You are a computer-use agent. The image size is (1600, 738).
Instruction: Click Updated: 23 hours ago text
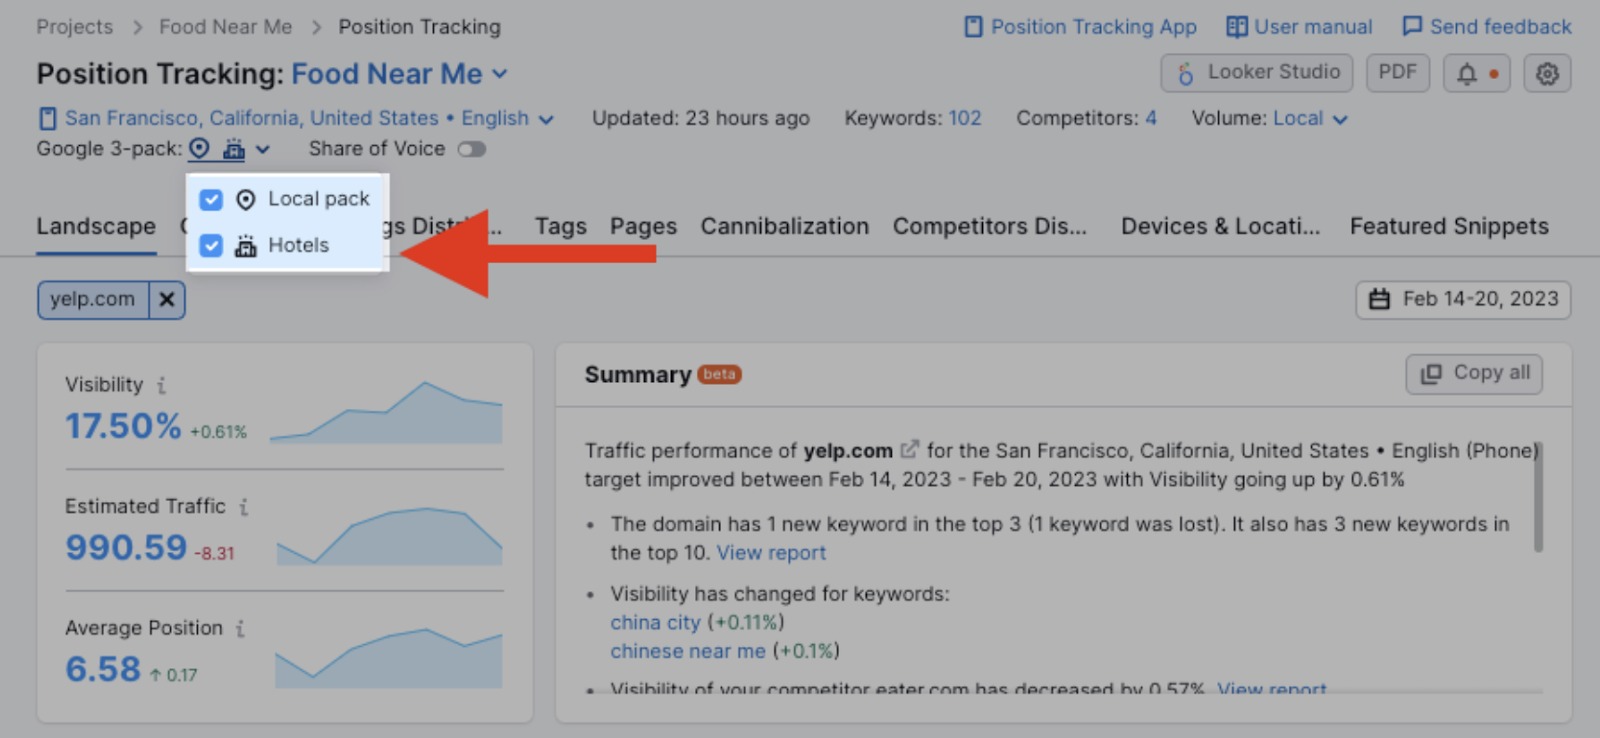pyautogui.click(x=700, y=118)
